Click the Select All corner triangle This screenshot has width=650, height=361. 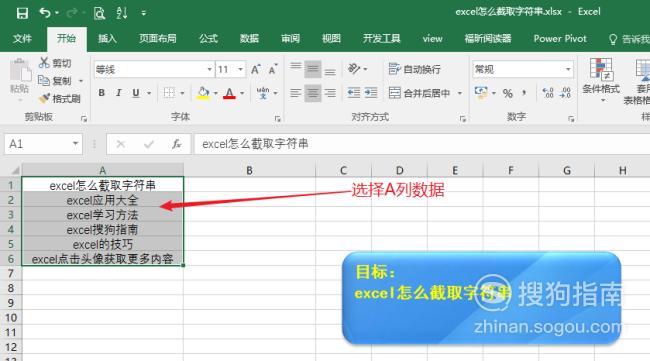pos(15,170)
